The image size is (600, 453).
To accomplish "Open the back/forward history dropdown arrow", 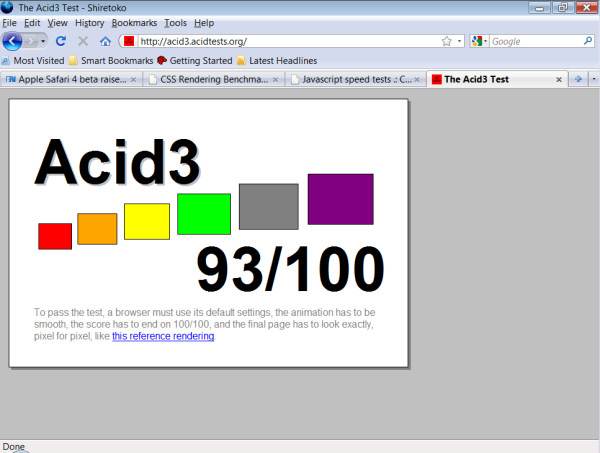I will pos(43,41).
